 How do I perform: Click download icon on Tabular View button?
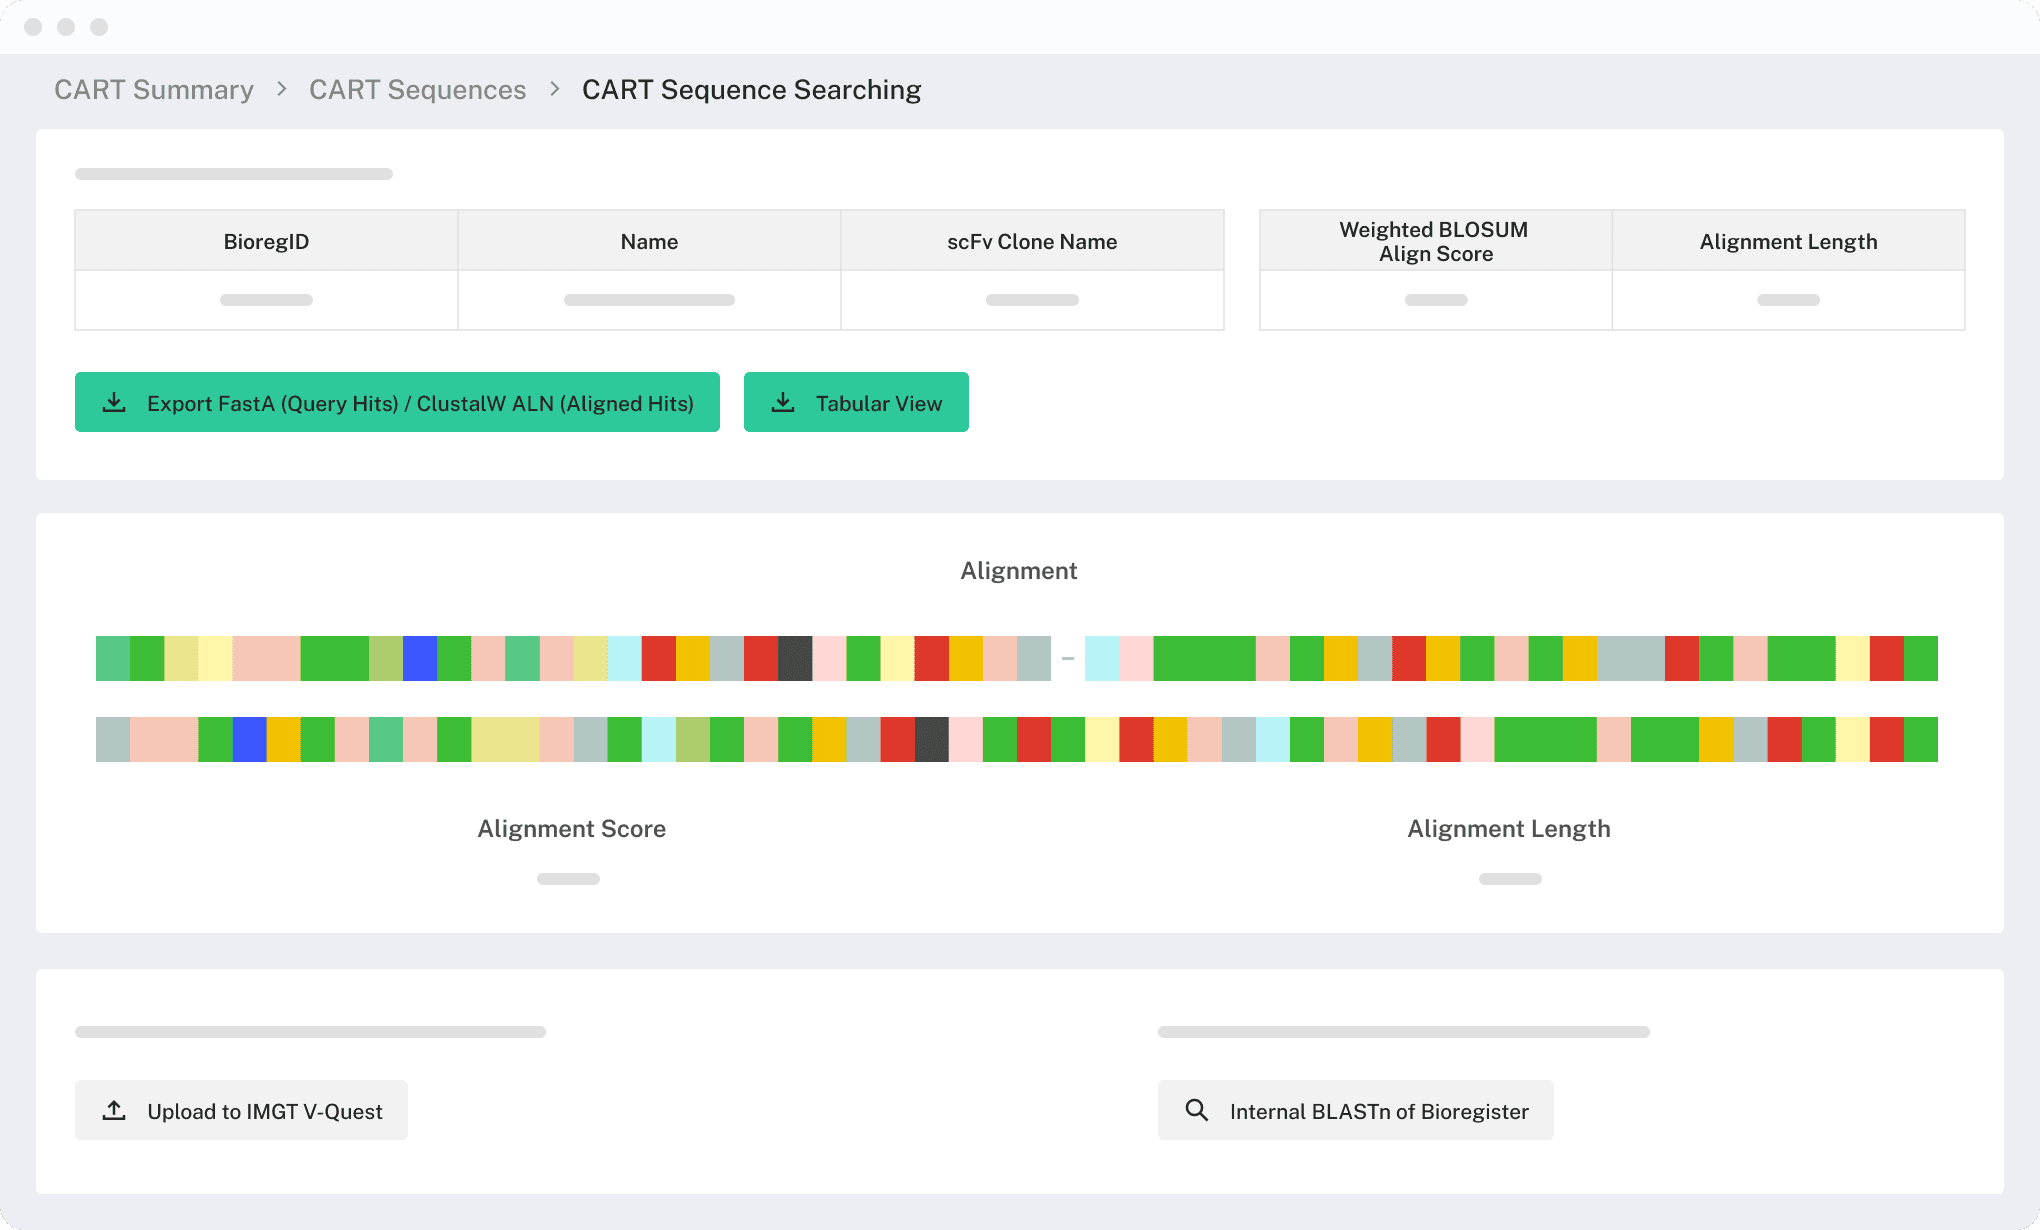783,403
